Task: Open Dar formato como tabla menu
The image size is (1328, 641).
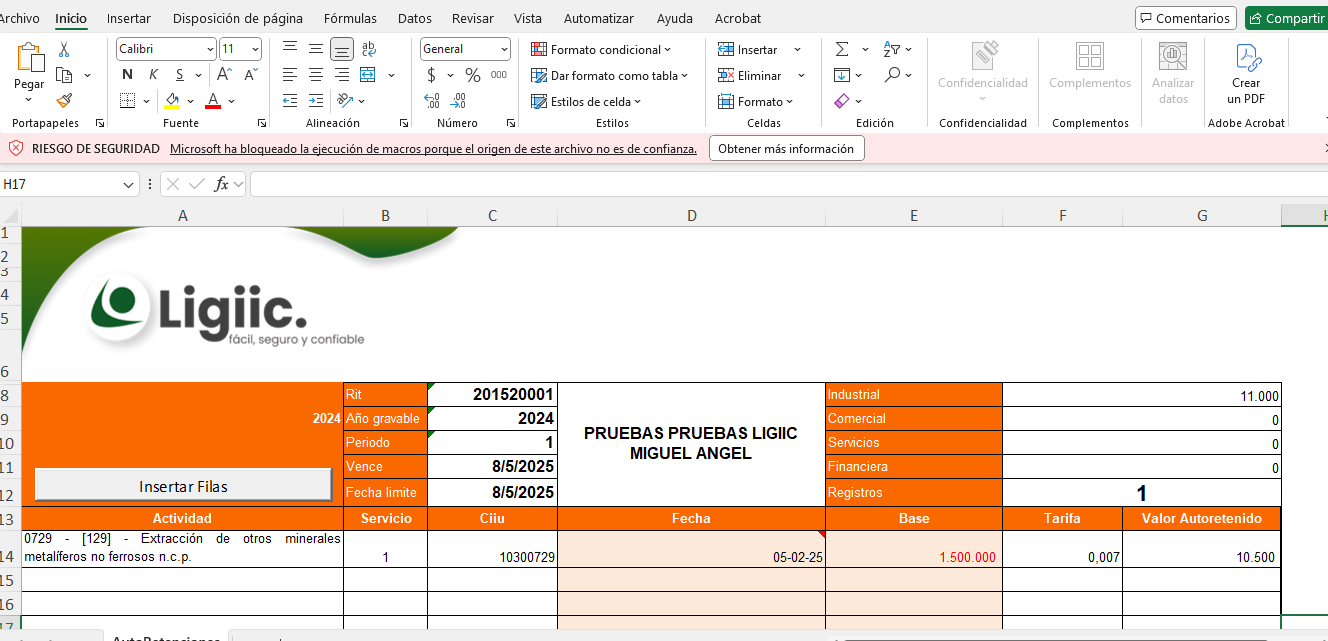Action: pos(610,75)
